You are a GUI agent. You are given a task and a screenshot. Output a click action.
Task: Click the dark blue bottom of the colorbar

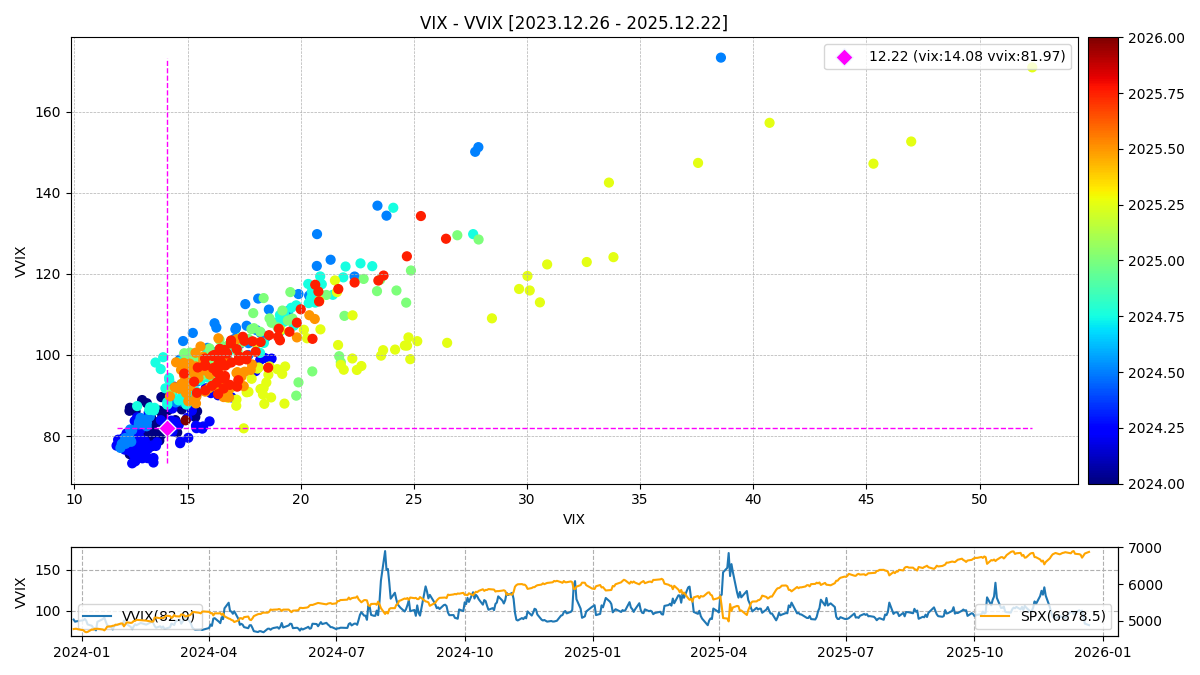pos(1103,479)
